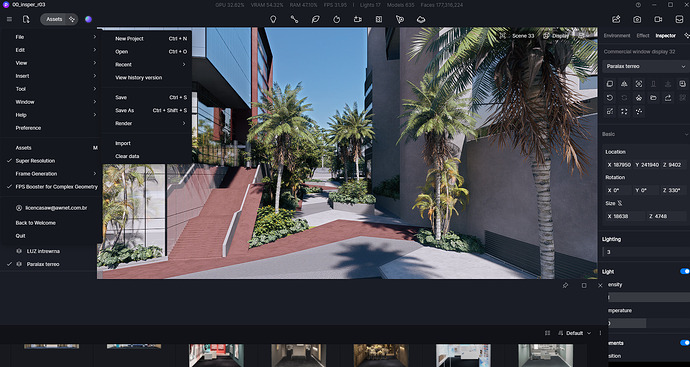Click the video recording icon

point(658,19)
